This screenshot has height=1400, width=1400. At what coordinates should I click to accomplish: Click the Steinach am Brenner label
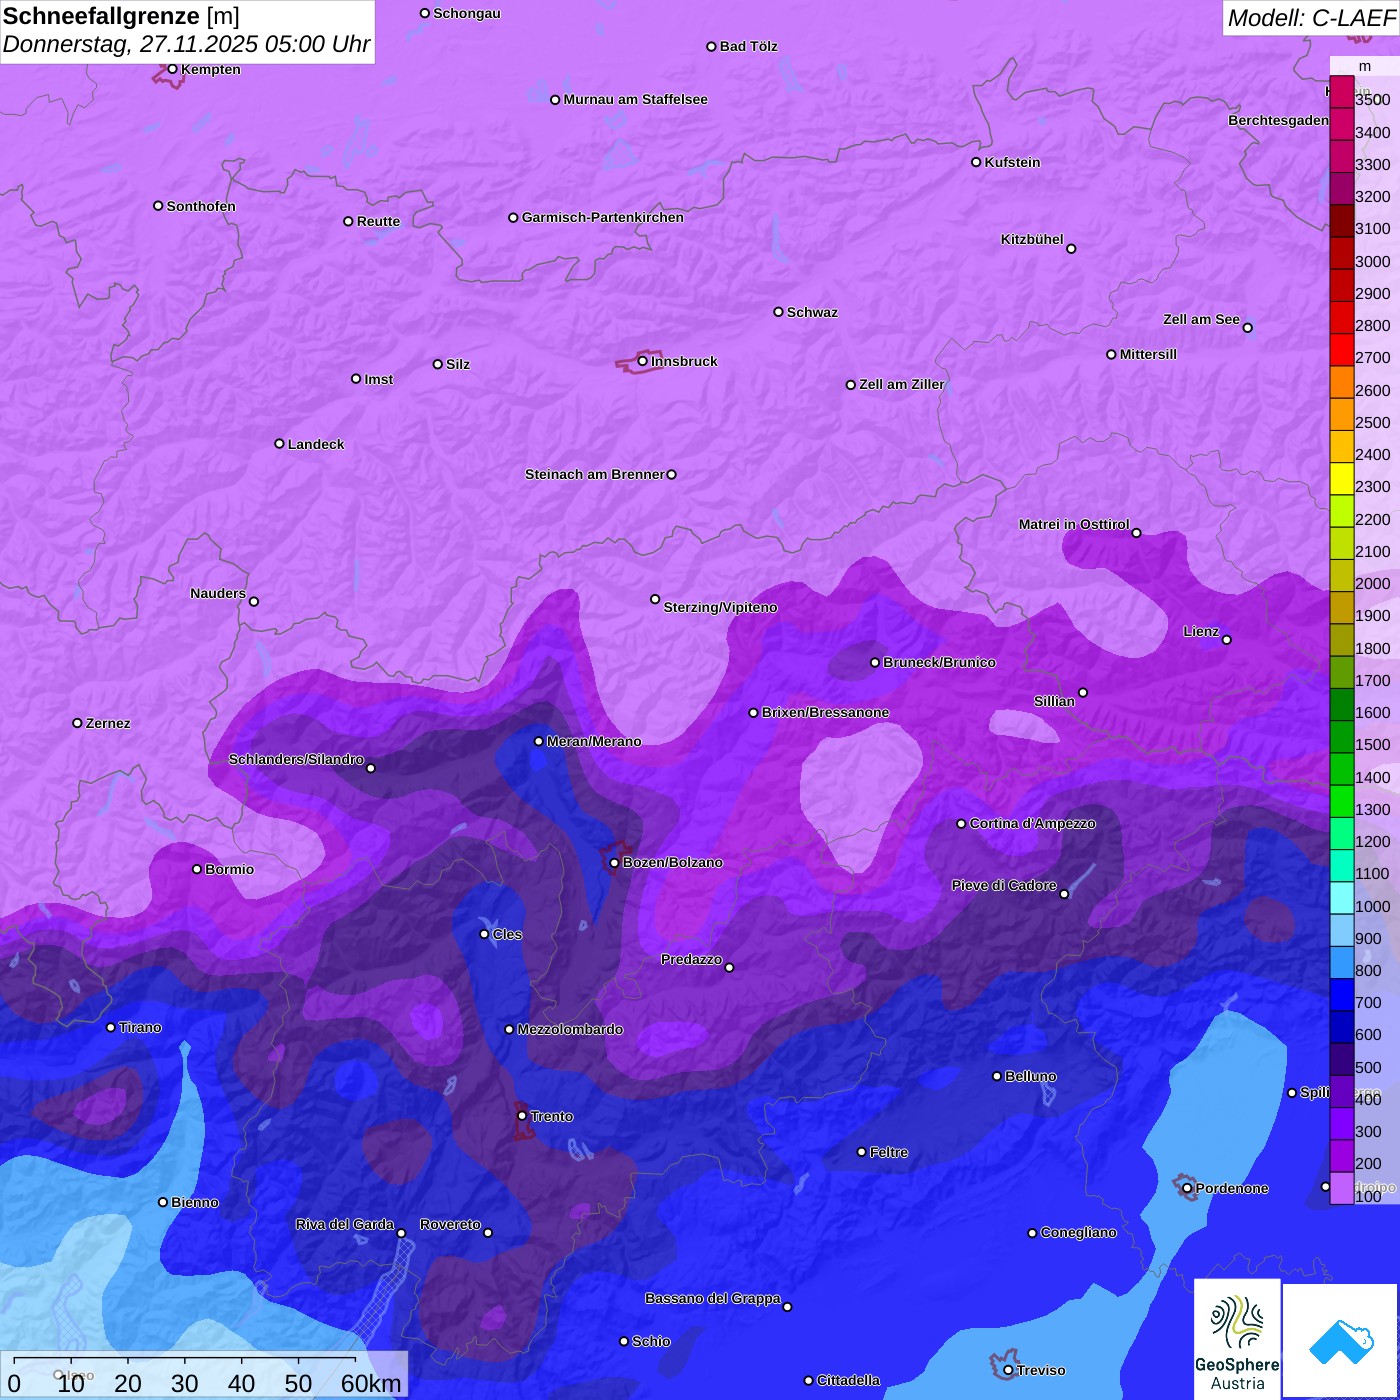coord(595,474)
